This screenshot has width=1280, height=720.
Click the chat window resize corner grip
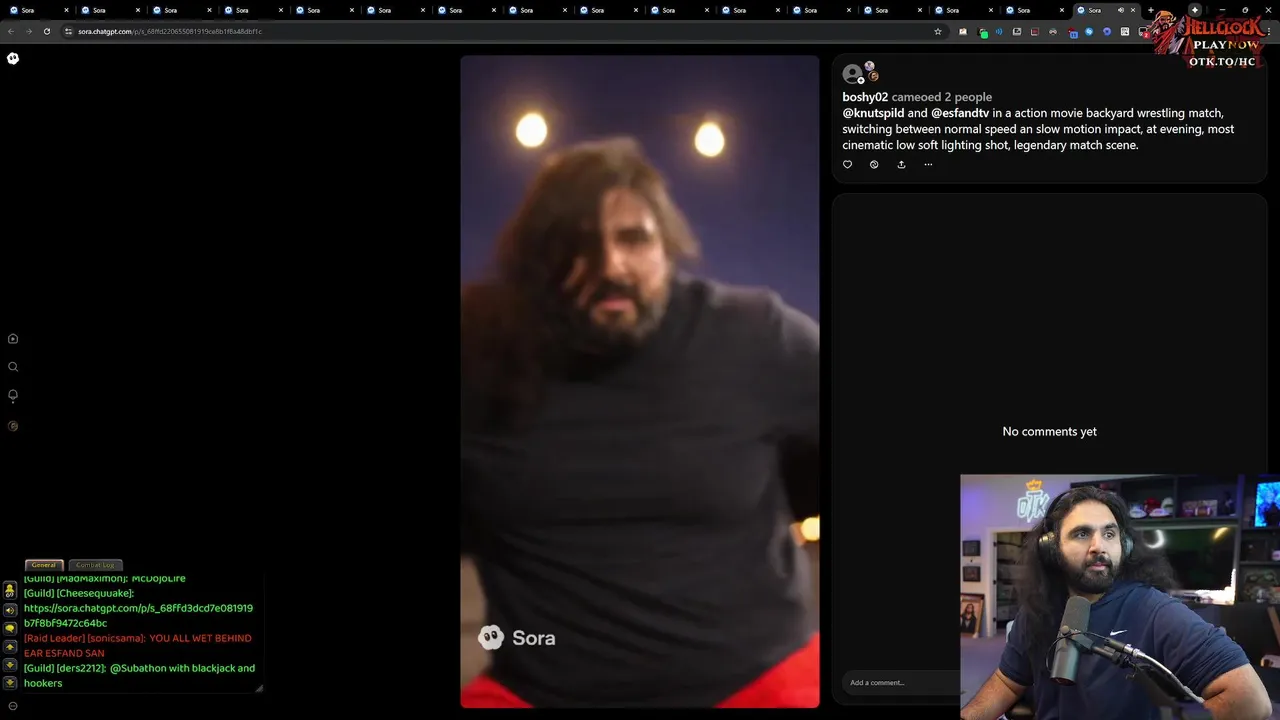tap(259, 688)
